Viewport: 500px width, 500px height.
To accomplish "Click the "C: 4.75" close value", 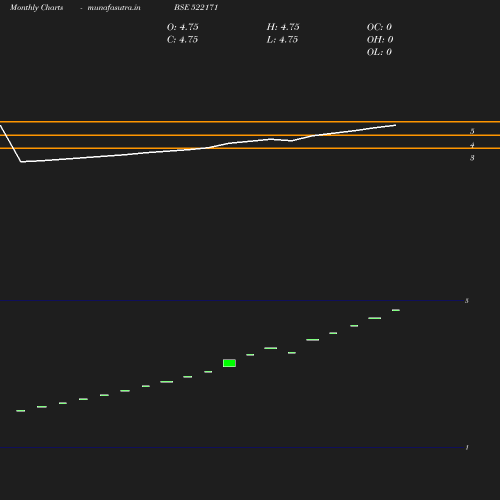I will [x=182, y=40].
